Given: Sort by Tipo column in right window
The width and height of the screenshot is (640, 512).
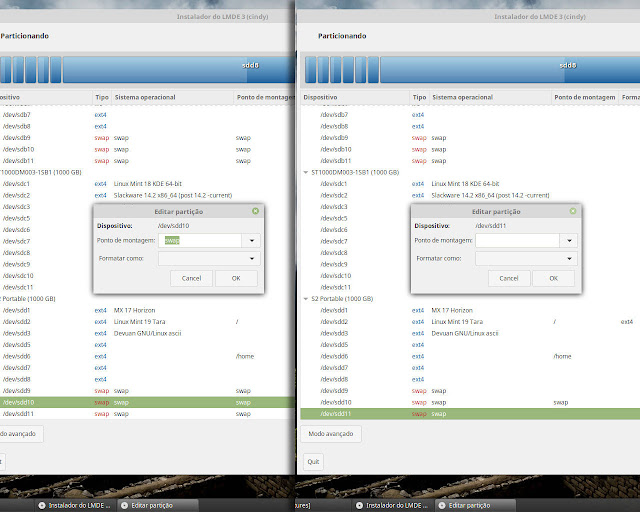Looking at the screenshot, I should click(419, 97).
